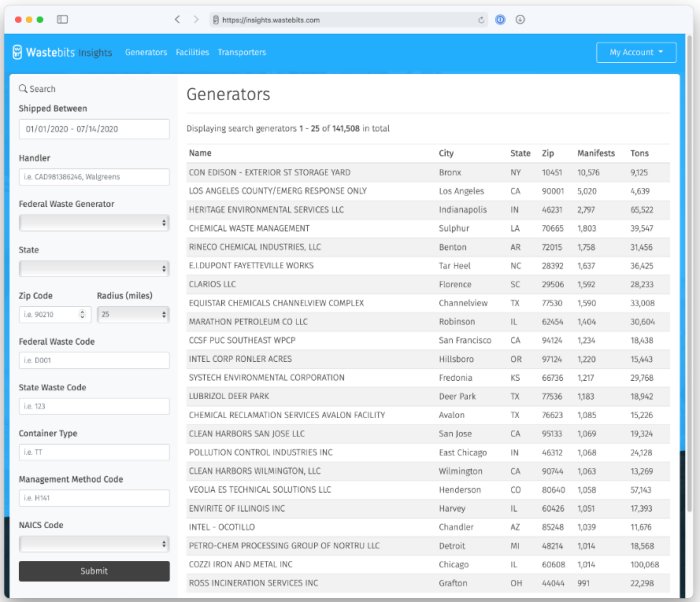Change the Radius (miles) dropdown
The image size is (700, 602).
point(133,314)
